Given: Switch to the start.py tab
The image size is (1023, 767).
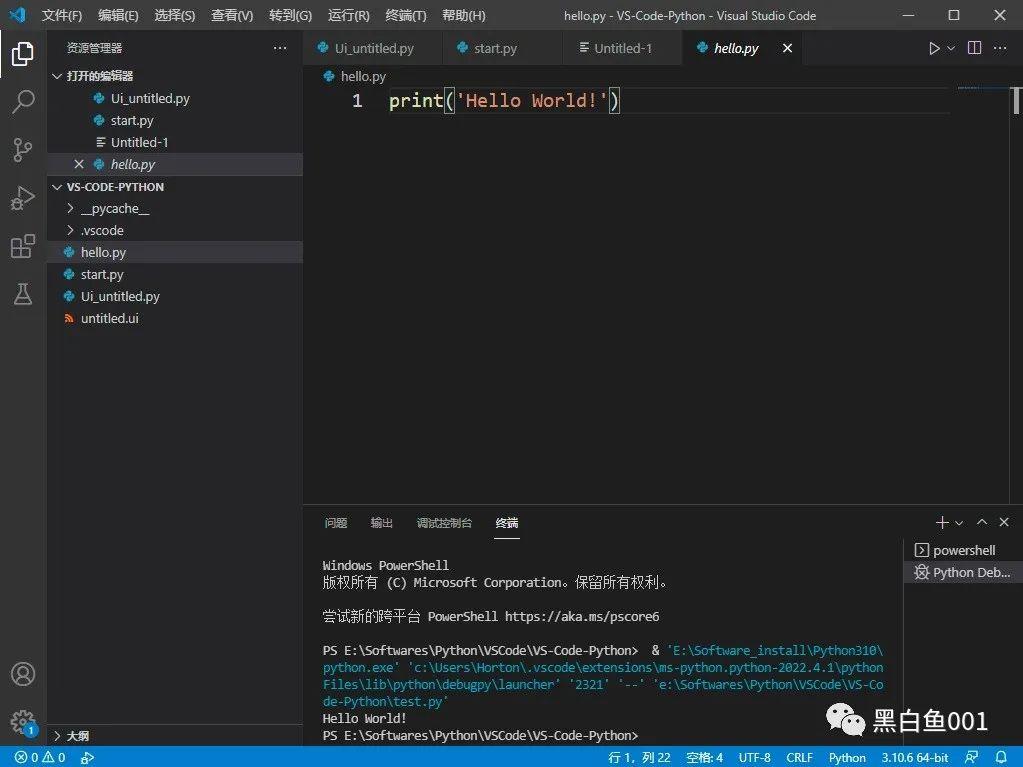Looking at the screenshot, I should tap(490, 47).
